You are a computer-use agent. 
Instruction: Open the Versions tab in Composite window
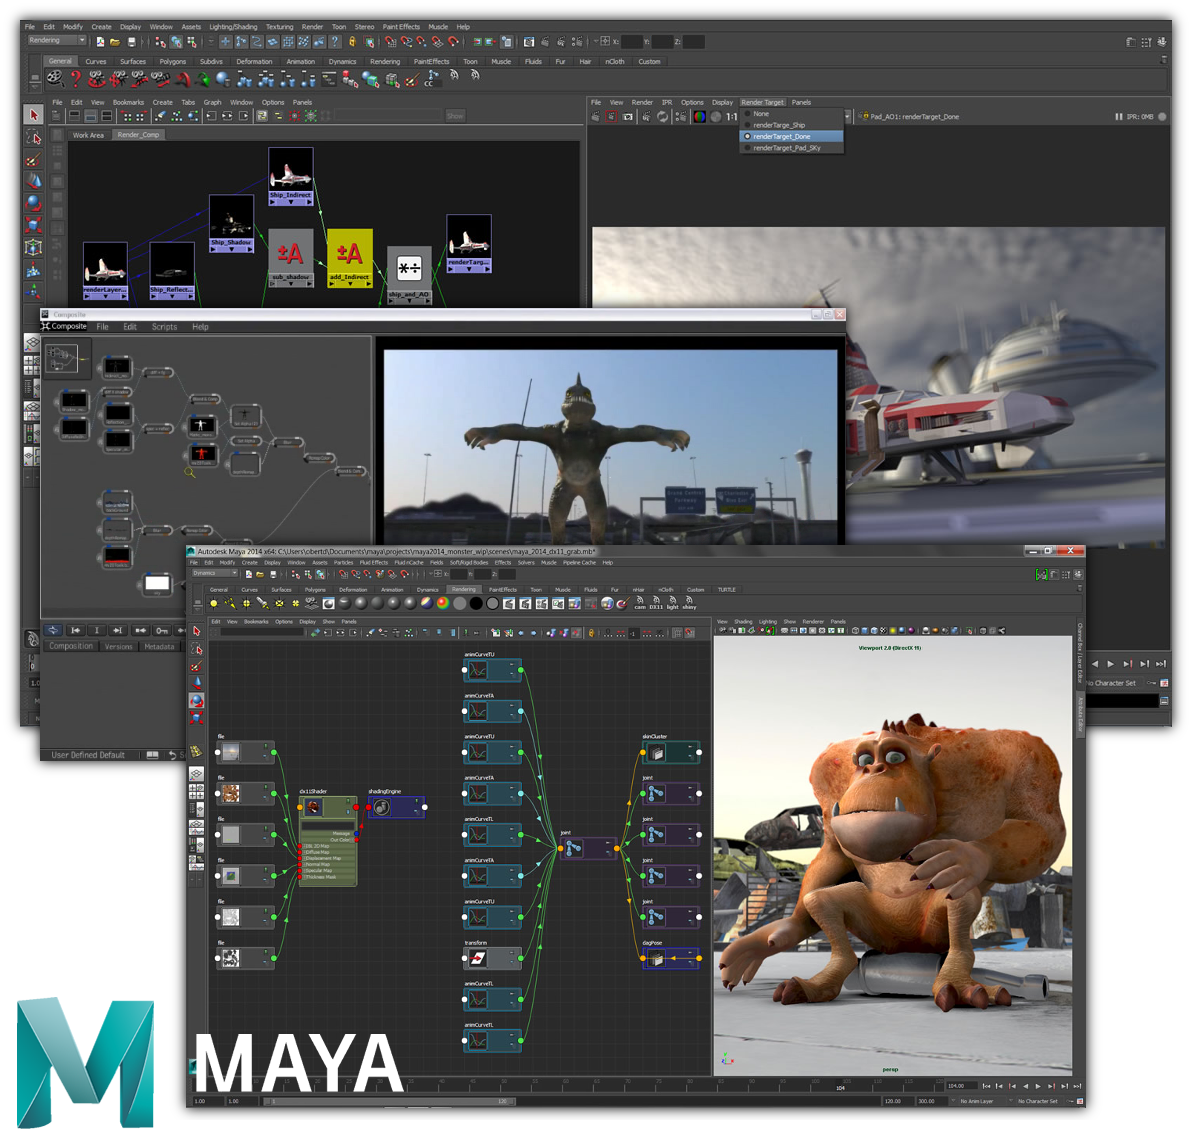(119, 646)
